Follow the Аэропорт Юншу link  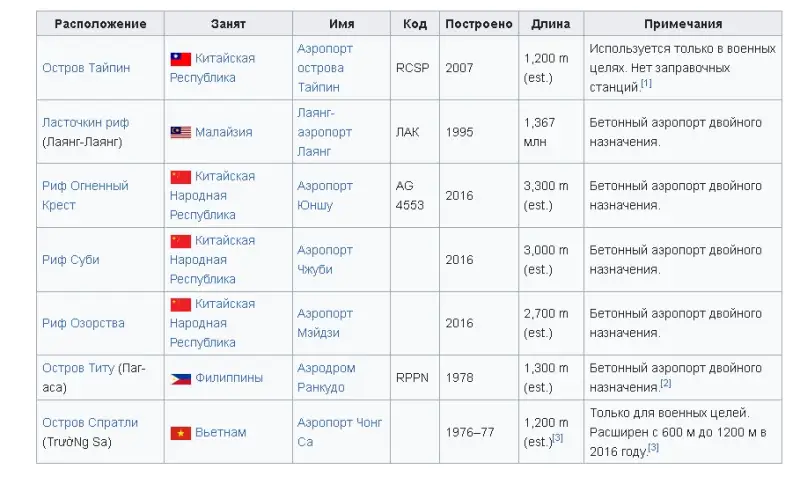pyautogui.click(x=325, y=196)
